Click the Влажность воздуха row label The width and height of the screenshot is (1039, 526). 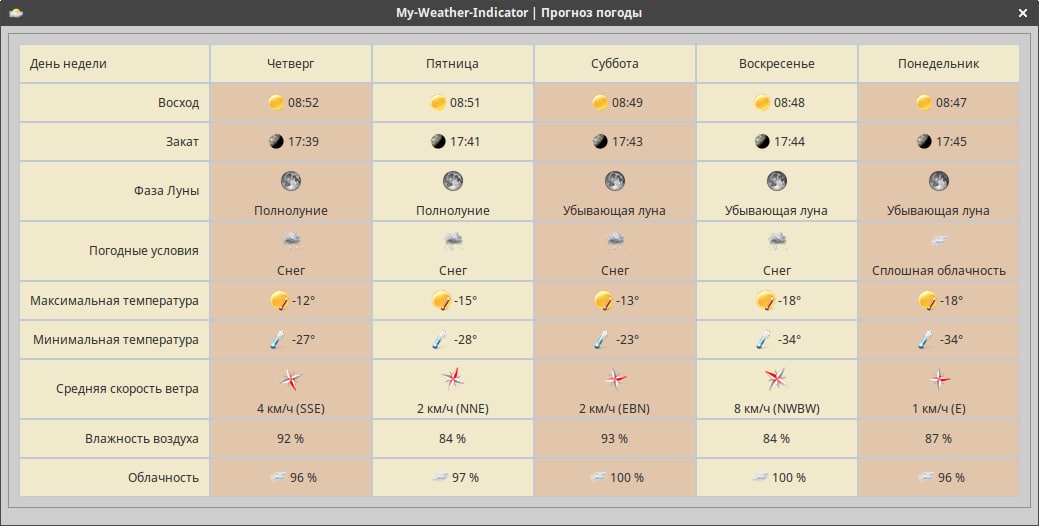click(142, 439)
